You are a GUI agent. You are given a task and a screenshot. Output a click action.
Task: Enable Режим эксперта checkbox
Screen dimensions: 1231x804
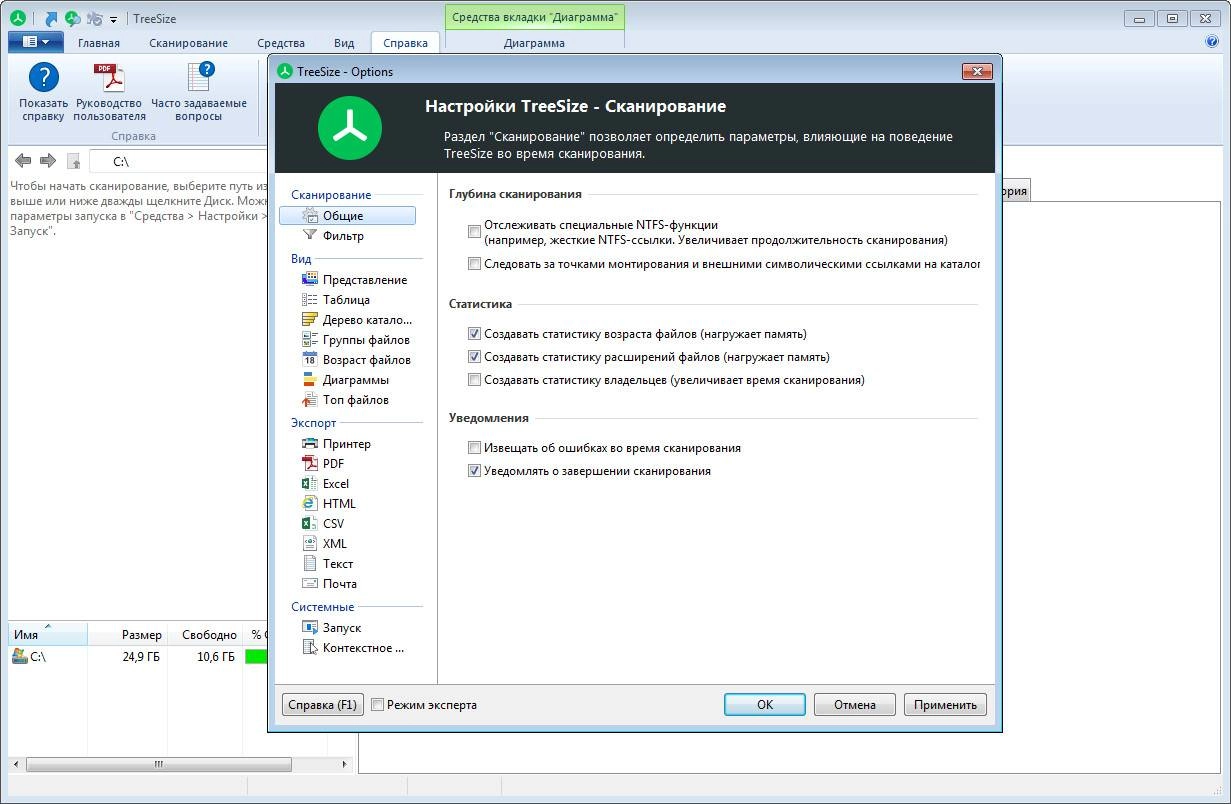pyautogui.click(x=377, y=705)
